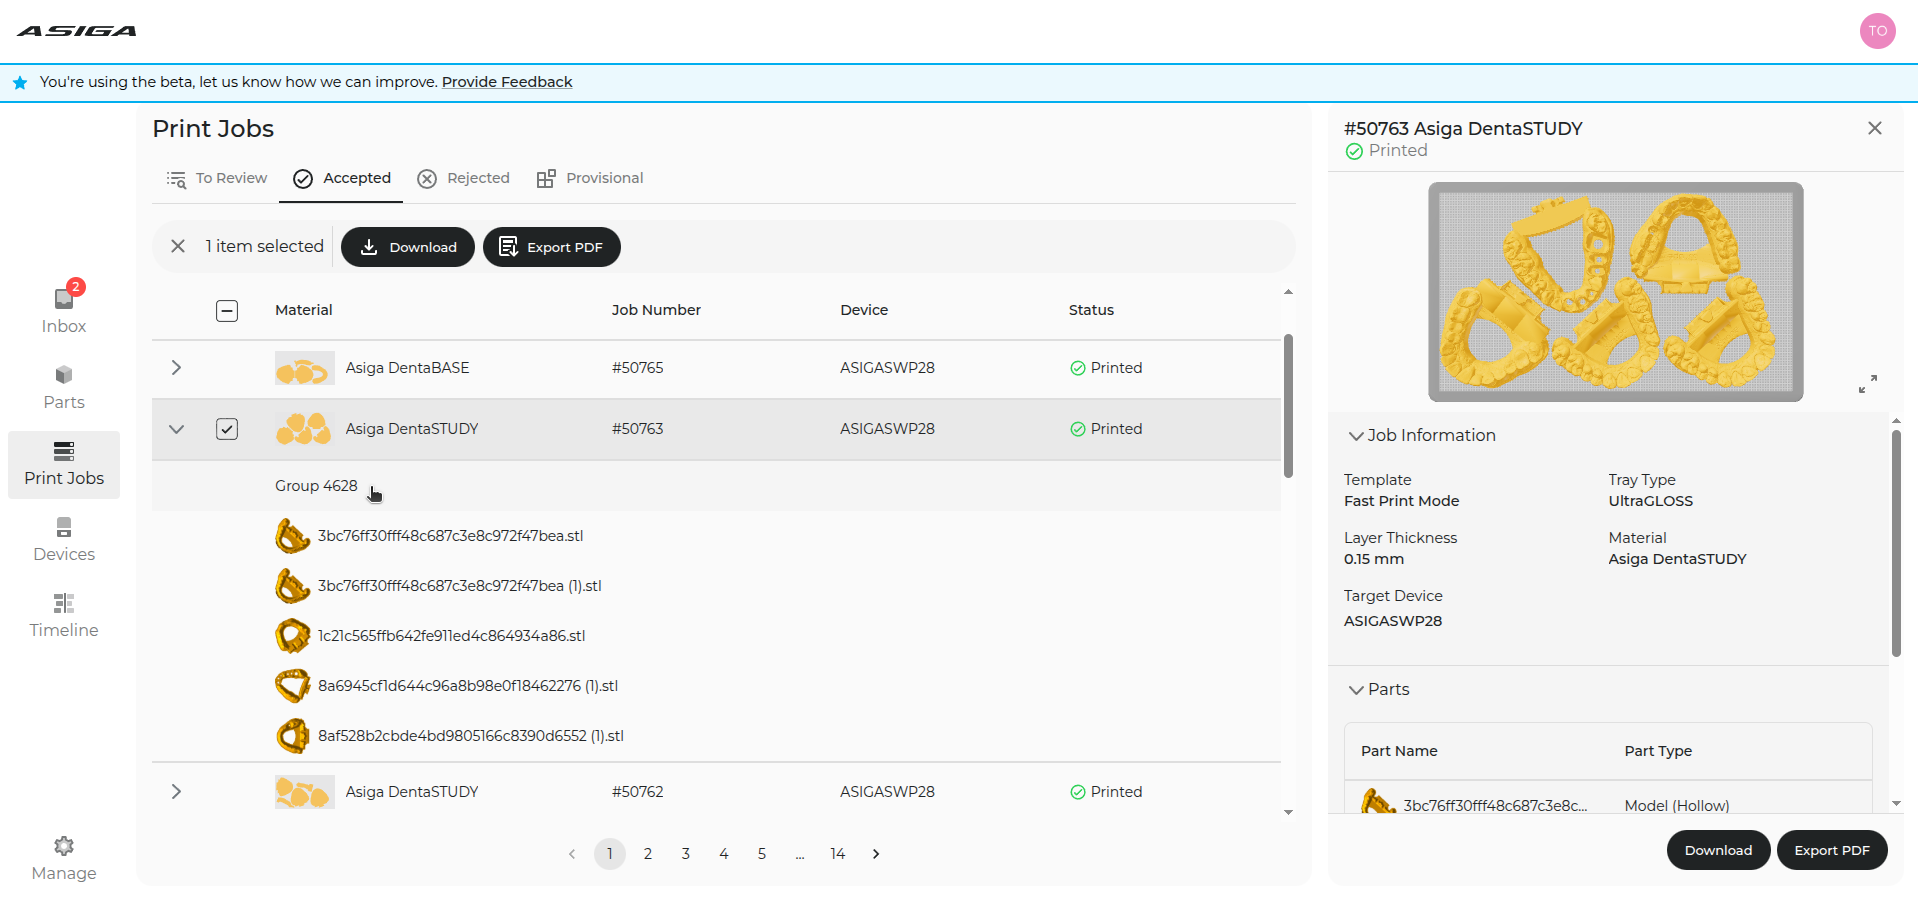Go to next page with right arrow
Viewport: 1918px width, 899px height.
click(x=876, y=854)
